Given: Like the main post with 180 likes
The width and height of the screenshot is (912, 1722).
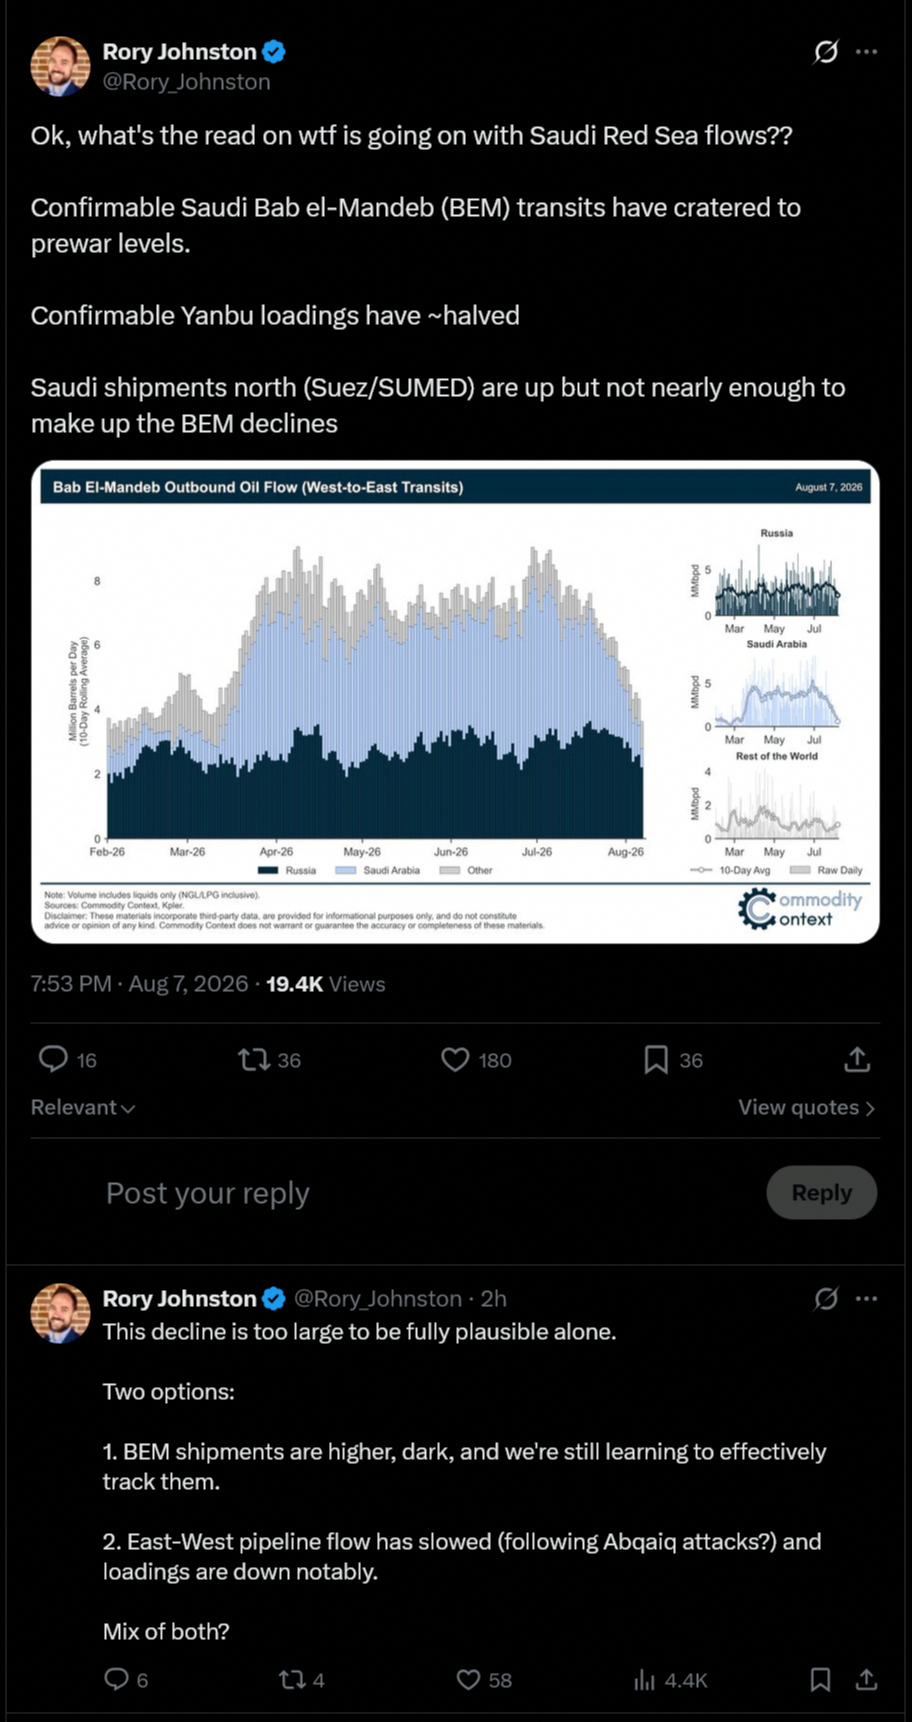Looking at the screenshot, I should 455,1059.
